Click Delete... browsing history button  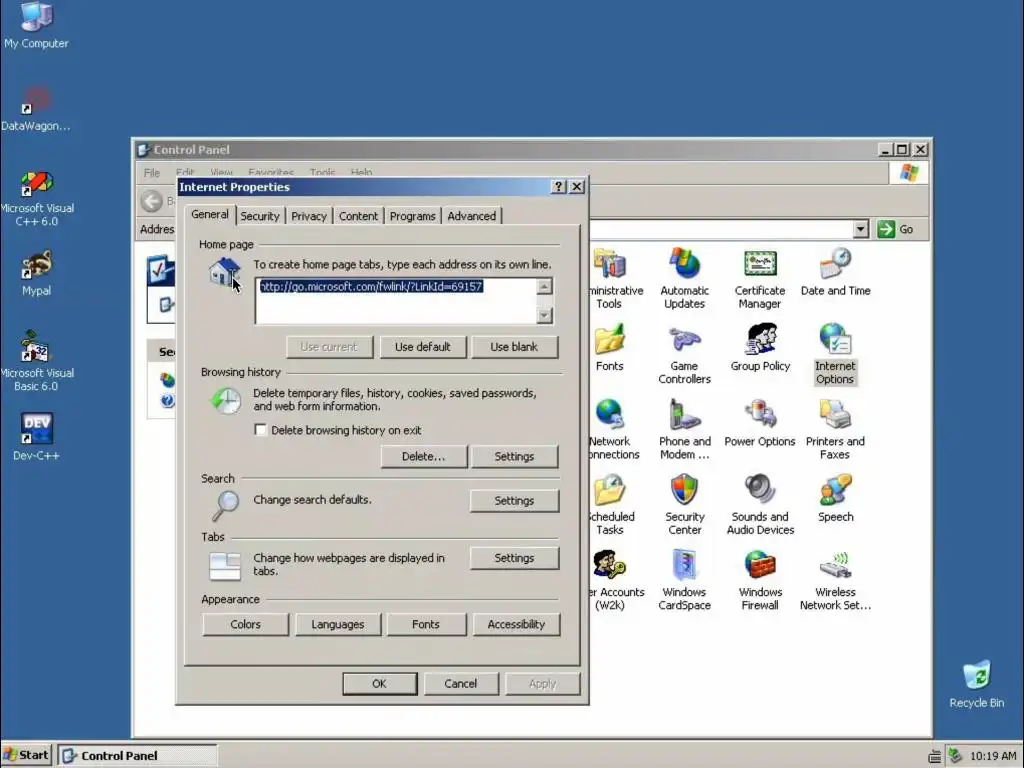(x=423, y=456)
